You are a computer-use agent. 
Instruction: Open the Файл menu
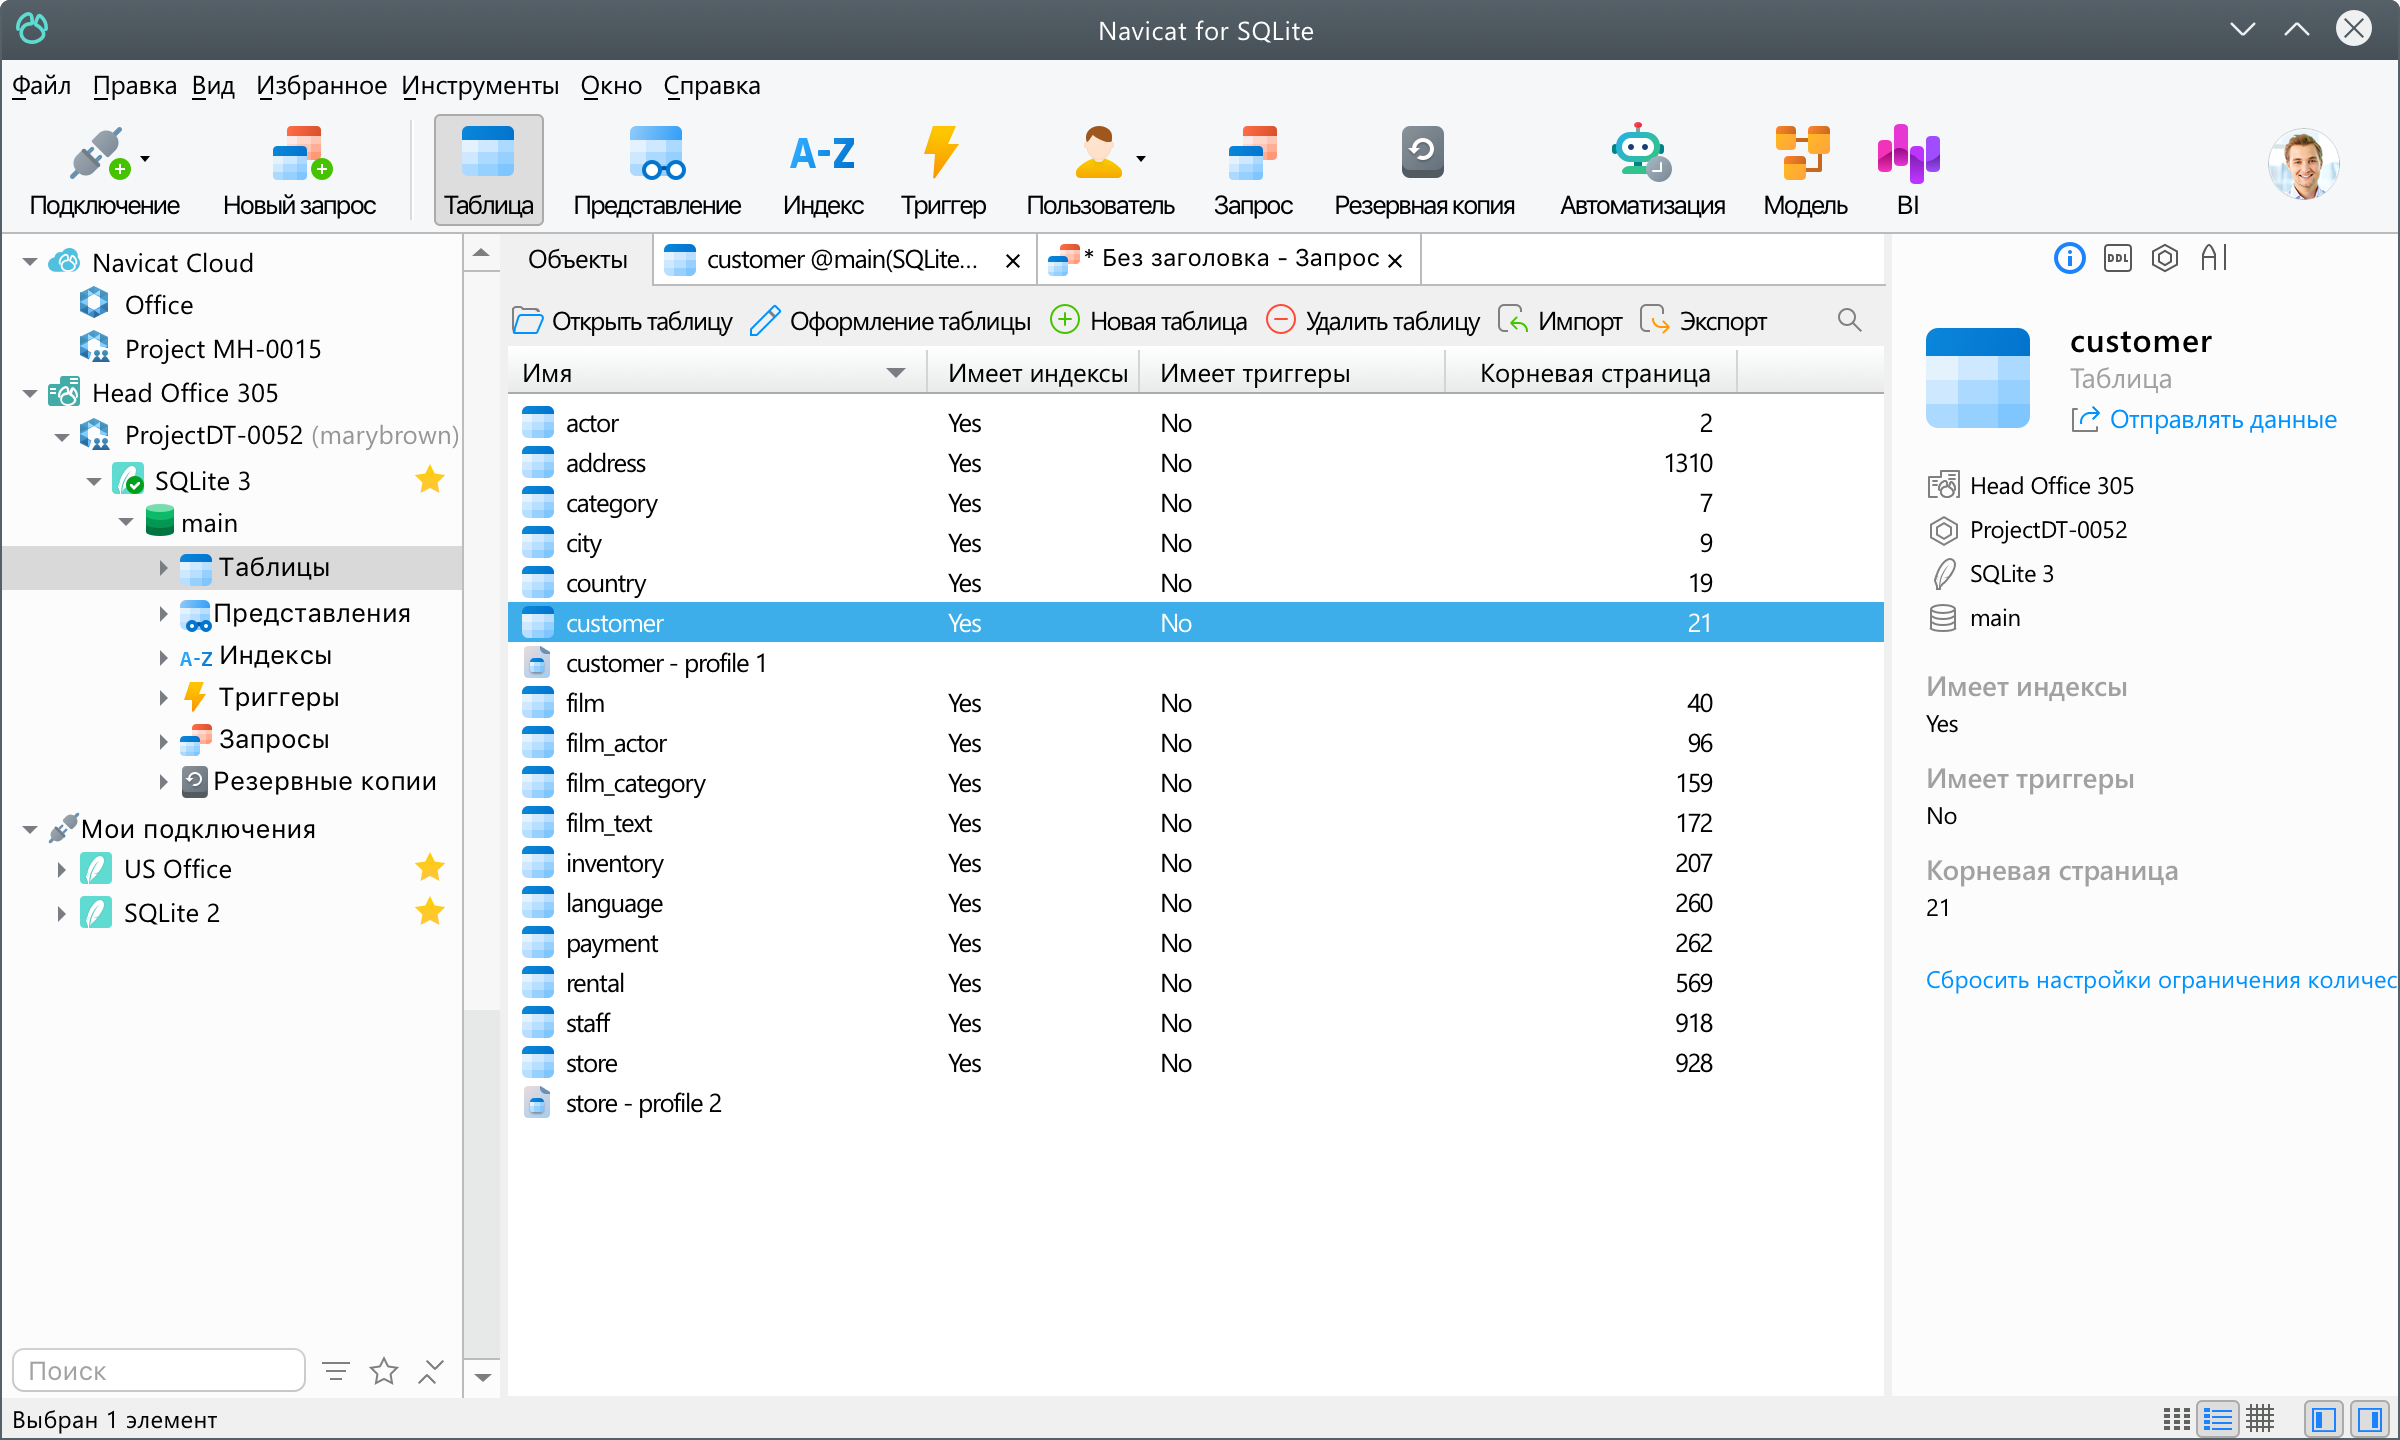(x=41, y=86)
